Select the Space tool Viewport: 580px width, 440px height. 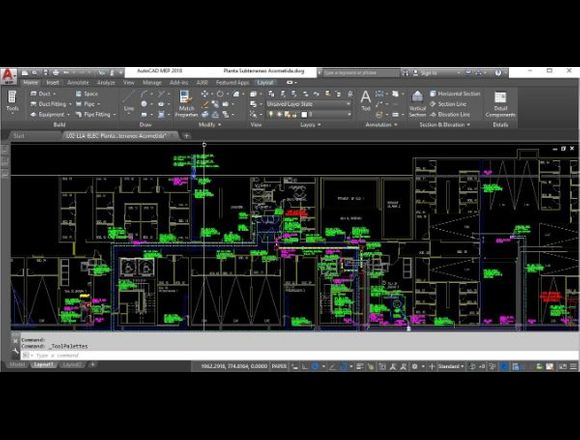[x=87, y=94]
